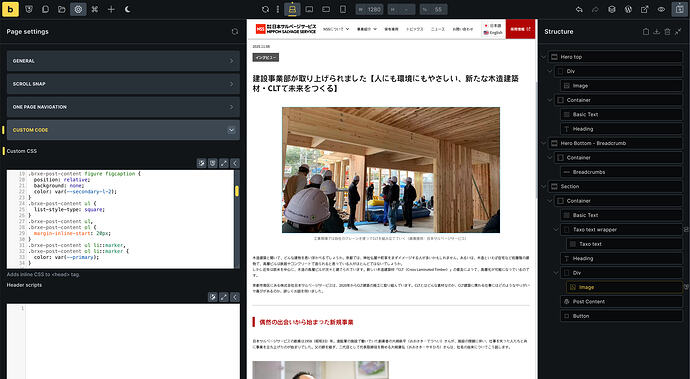Click the chevron icon above Custom CSS editor
Viewport: 690px width, 379px height.
[x=235, y=163]
